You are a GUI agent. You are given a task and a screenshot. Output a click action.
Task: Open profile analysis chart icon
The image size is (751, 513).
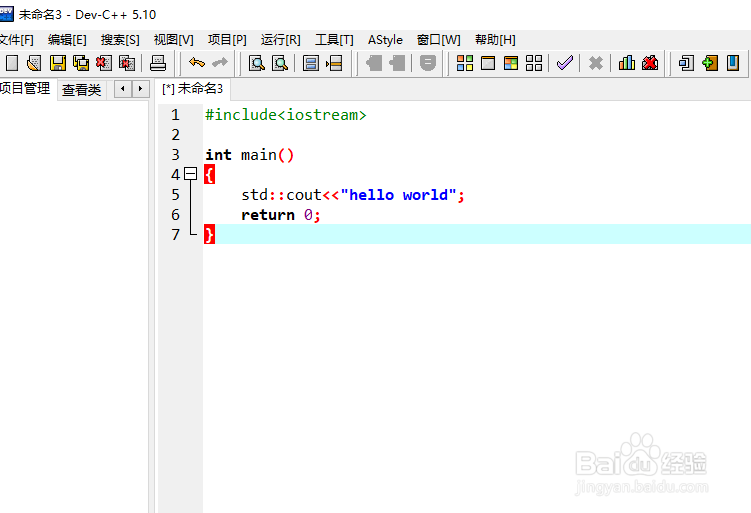tap(626, 63)
